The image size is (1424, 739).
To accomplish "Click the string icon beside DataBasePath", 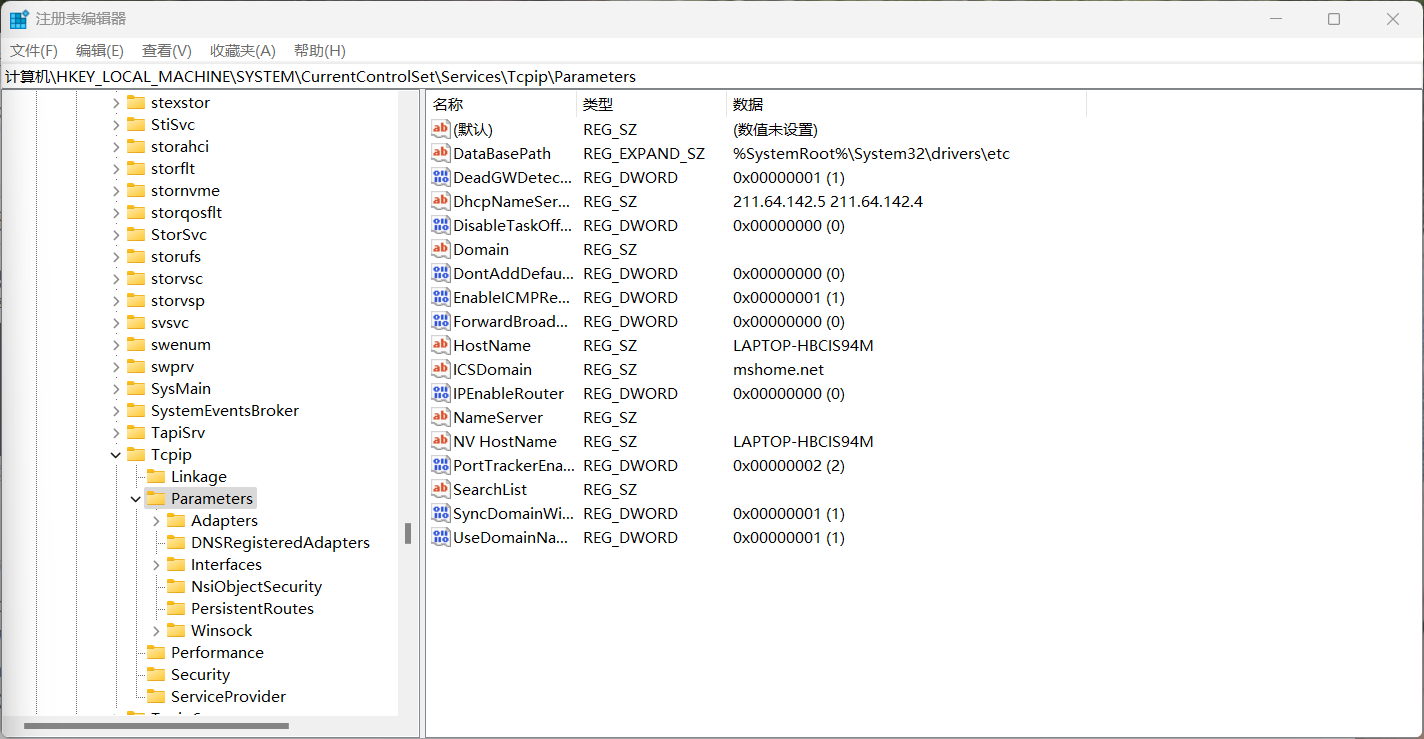I will [x=441, y=153].
